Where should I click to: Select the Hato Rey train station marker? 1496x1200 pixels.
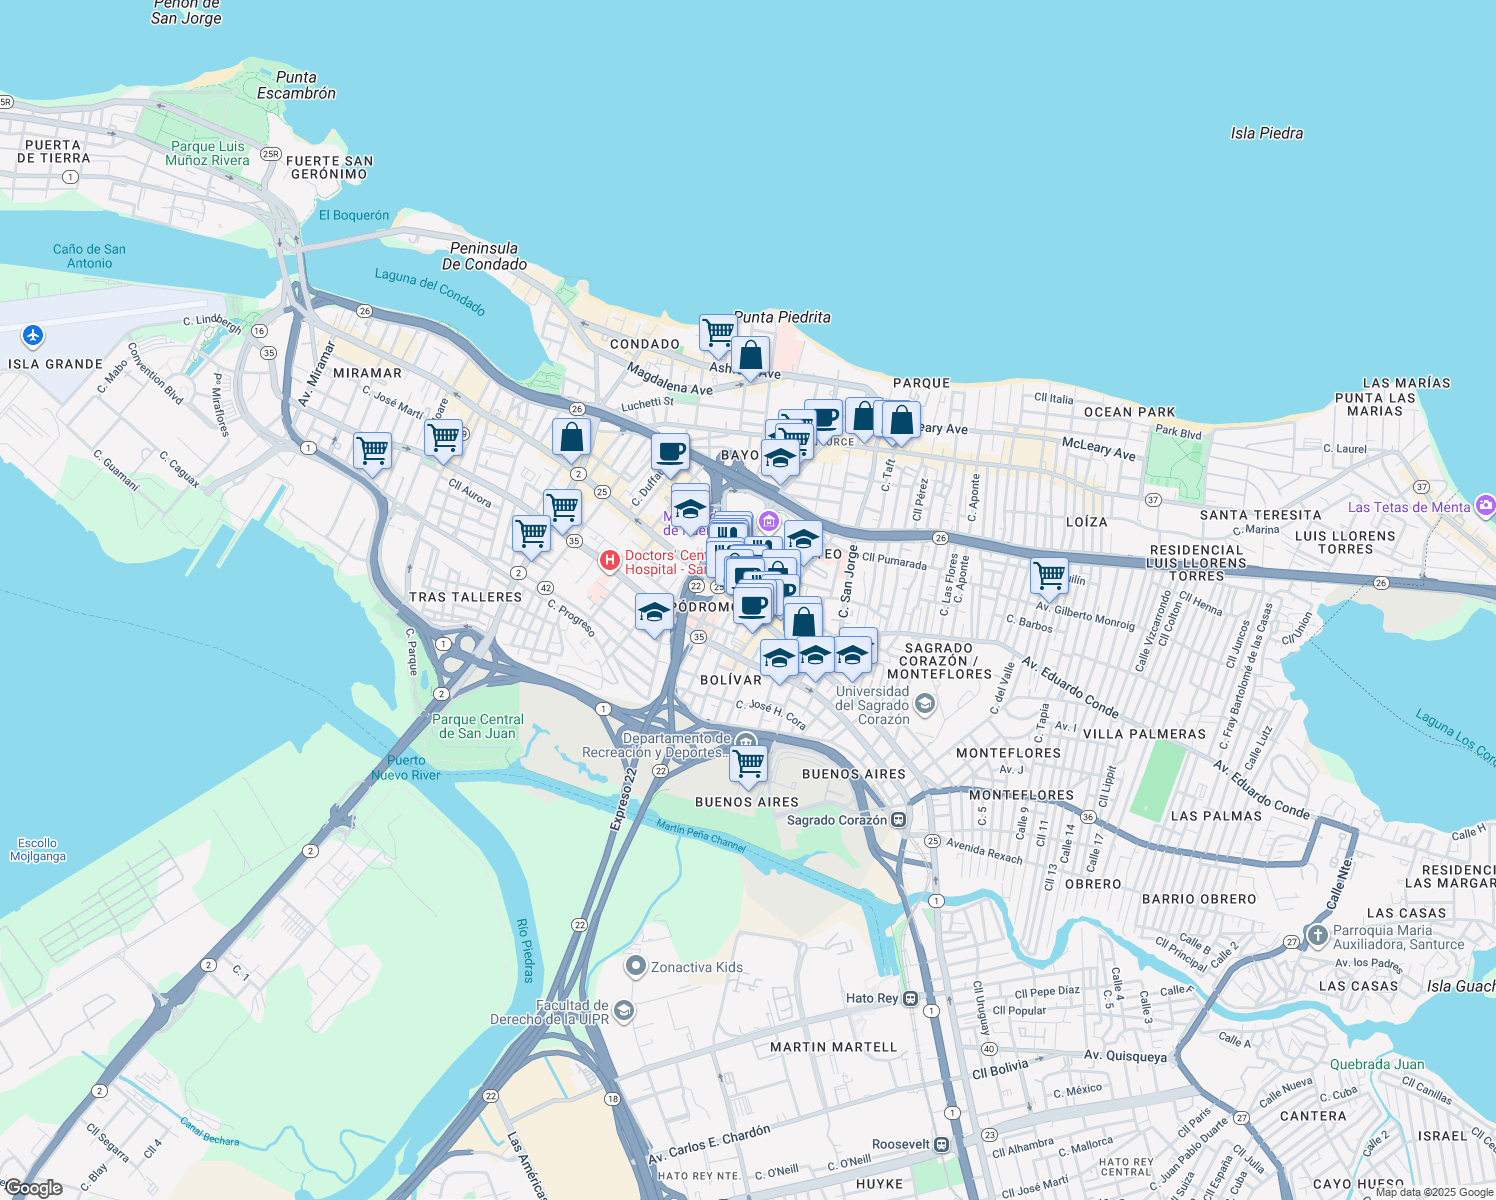tap(910, 999)
